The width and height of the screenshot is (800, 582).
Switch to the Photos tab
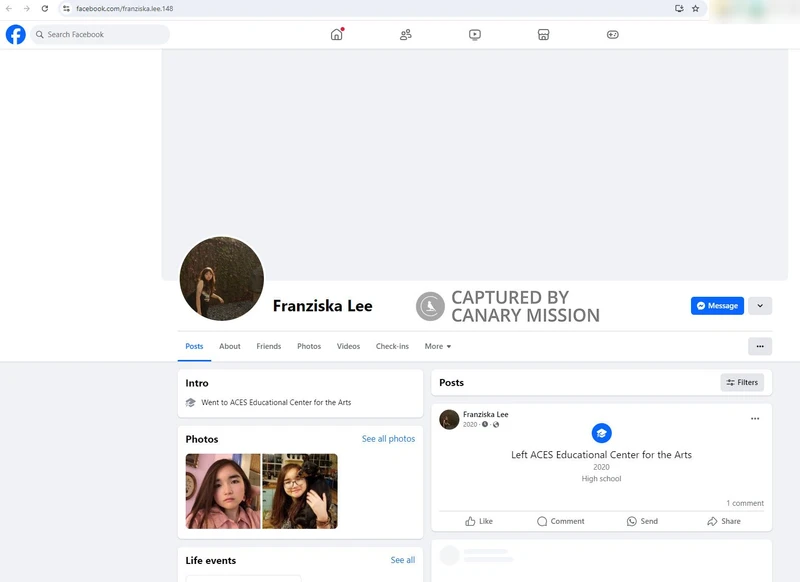(x=309, y=346)
